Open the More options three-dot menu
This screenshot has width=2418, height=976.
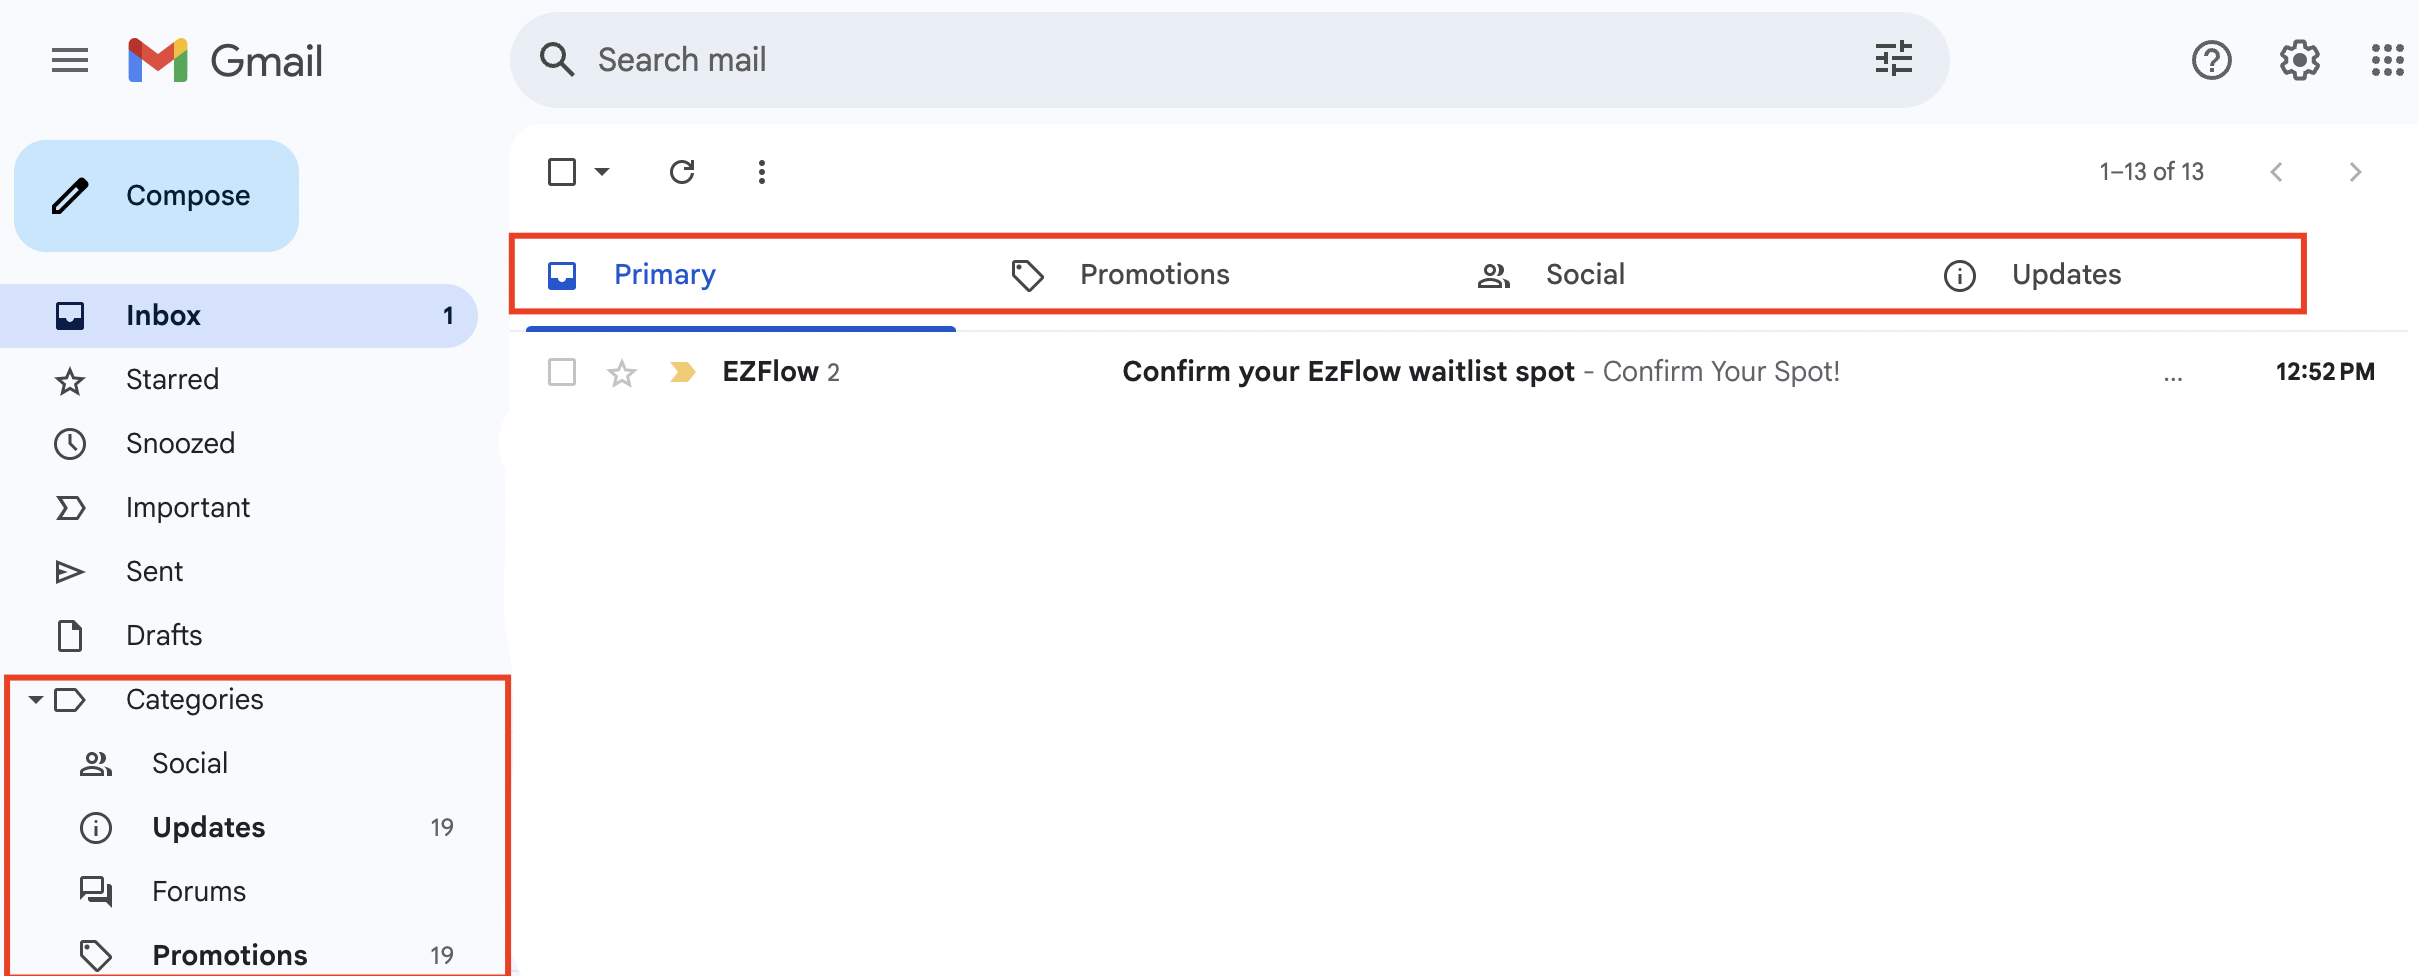762,172
